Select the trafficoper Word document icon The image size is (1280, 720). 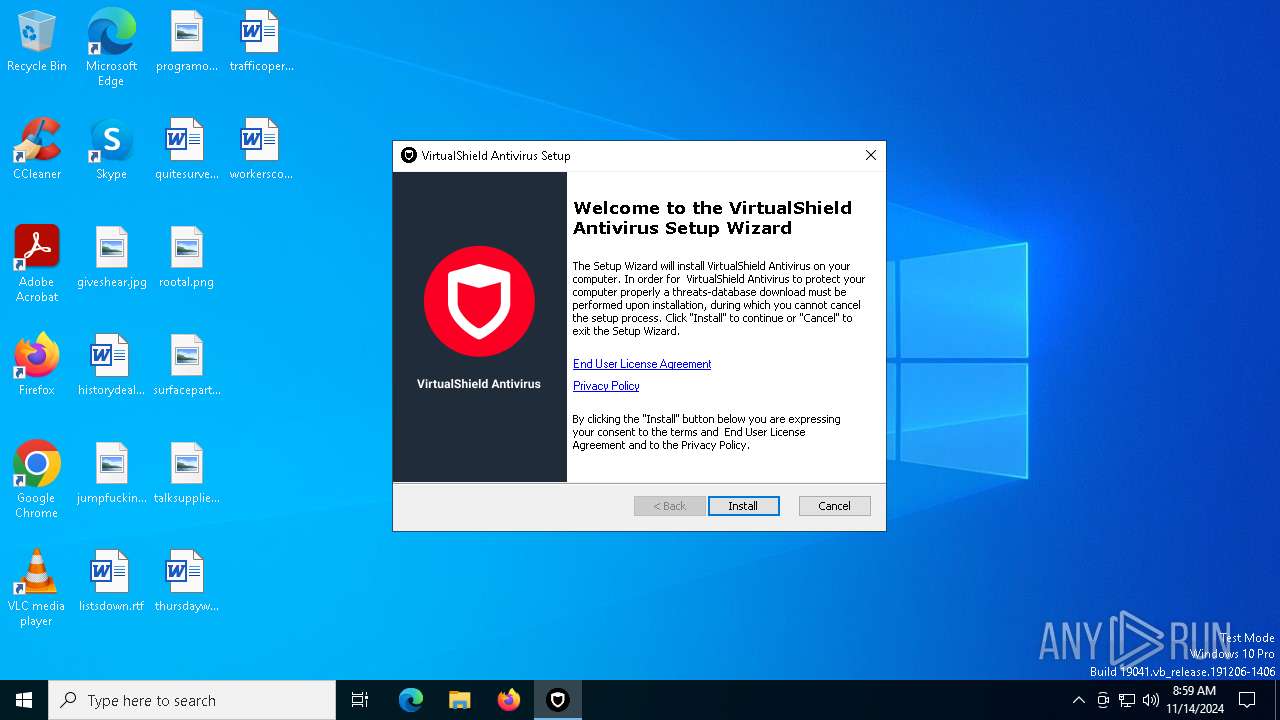[x=261, y=42]
